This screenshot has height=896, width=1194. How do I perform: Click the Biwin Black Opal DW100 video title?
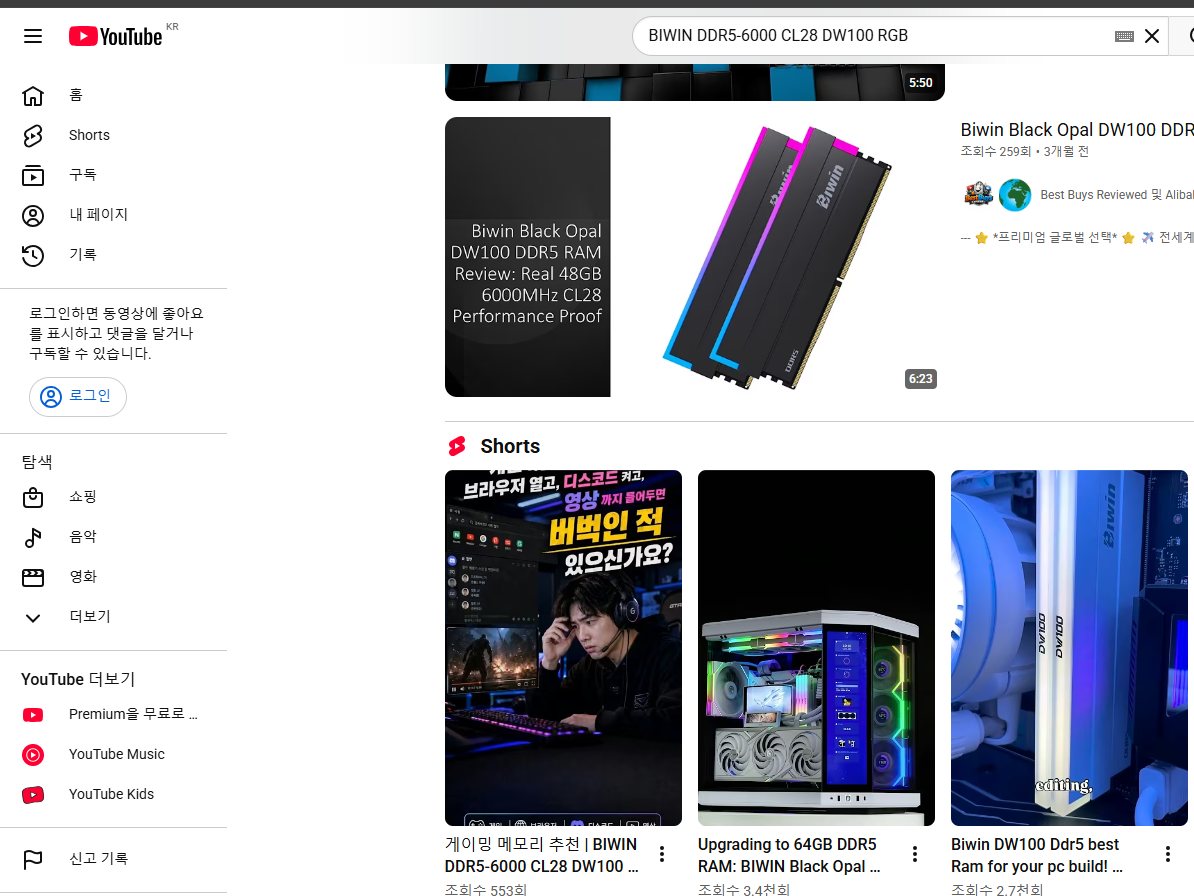pyautogui.click(x=1077, y=130)
